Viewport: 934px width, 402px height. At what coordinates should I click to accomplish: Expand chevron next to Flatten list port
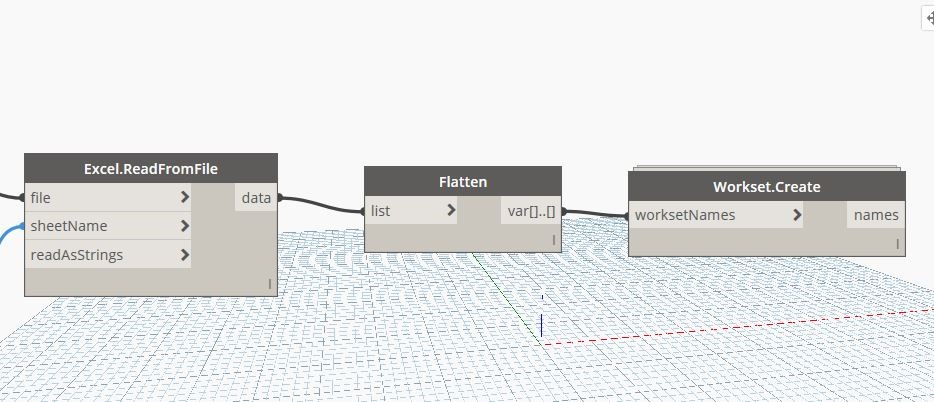(x=451, y=210)
